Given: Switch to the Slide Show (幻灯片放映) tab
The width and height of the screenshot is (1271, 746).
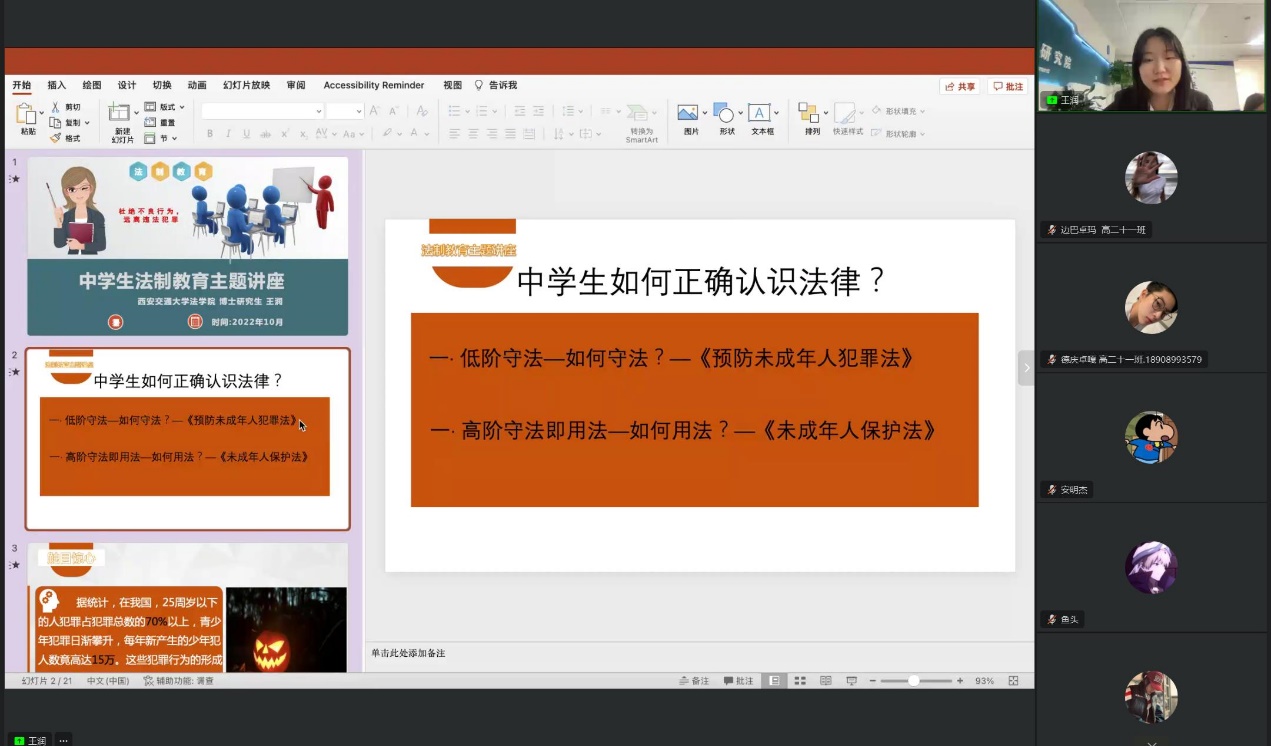Looking at the screenshot, I should [x=246, y=86].
